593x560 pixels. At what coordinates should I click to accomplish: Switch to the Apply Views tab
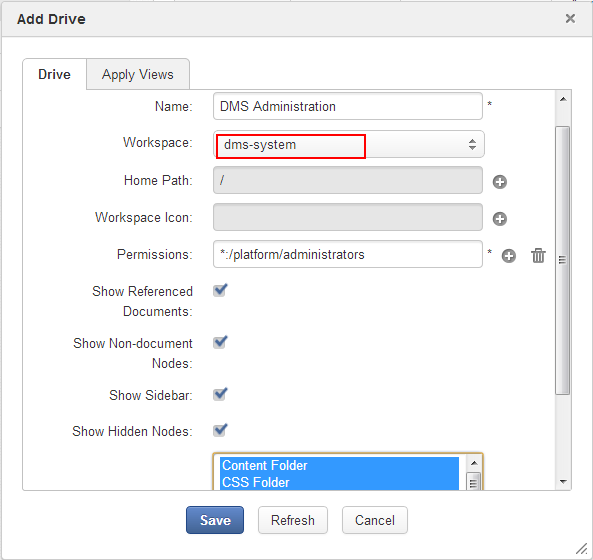pos(138,74)
